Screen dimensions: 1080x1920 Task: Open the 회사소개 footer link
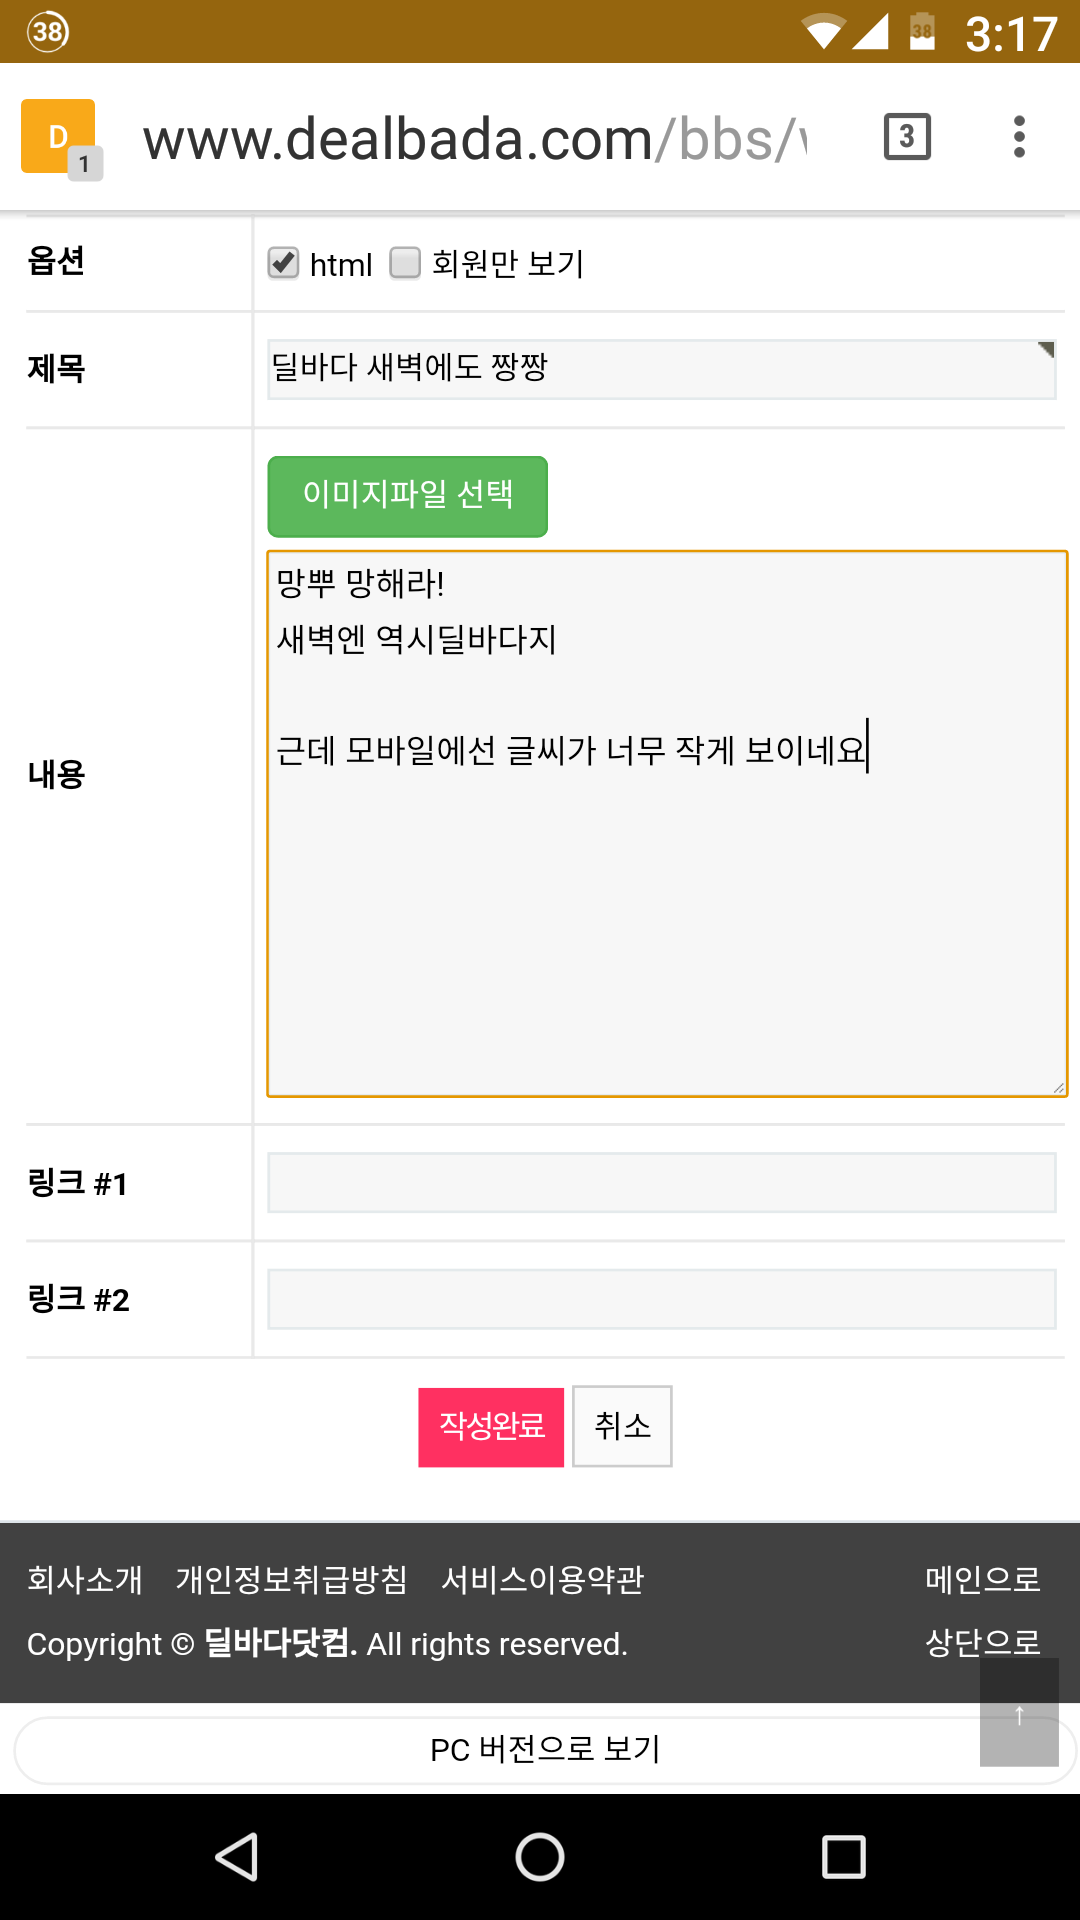pyautogui.click(x=85, y=1580)
